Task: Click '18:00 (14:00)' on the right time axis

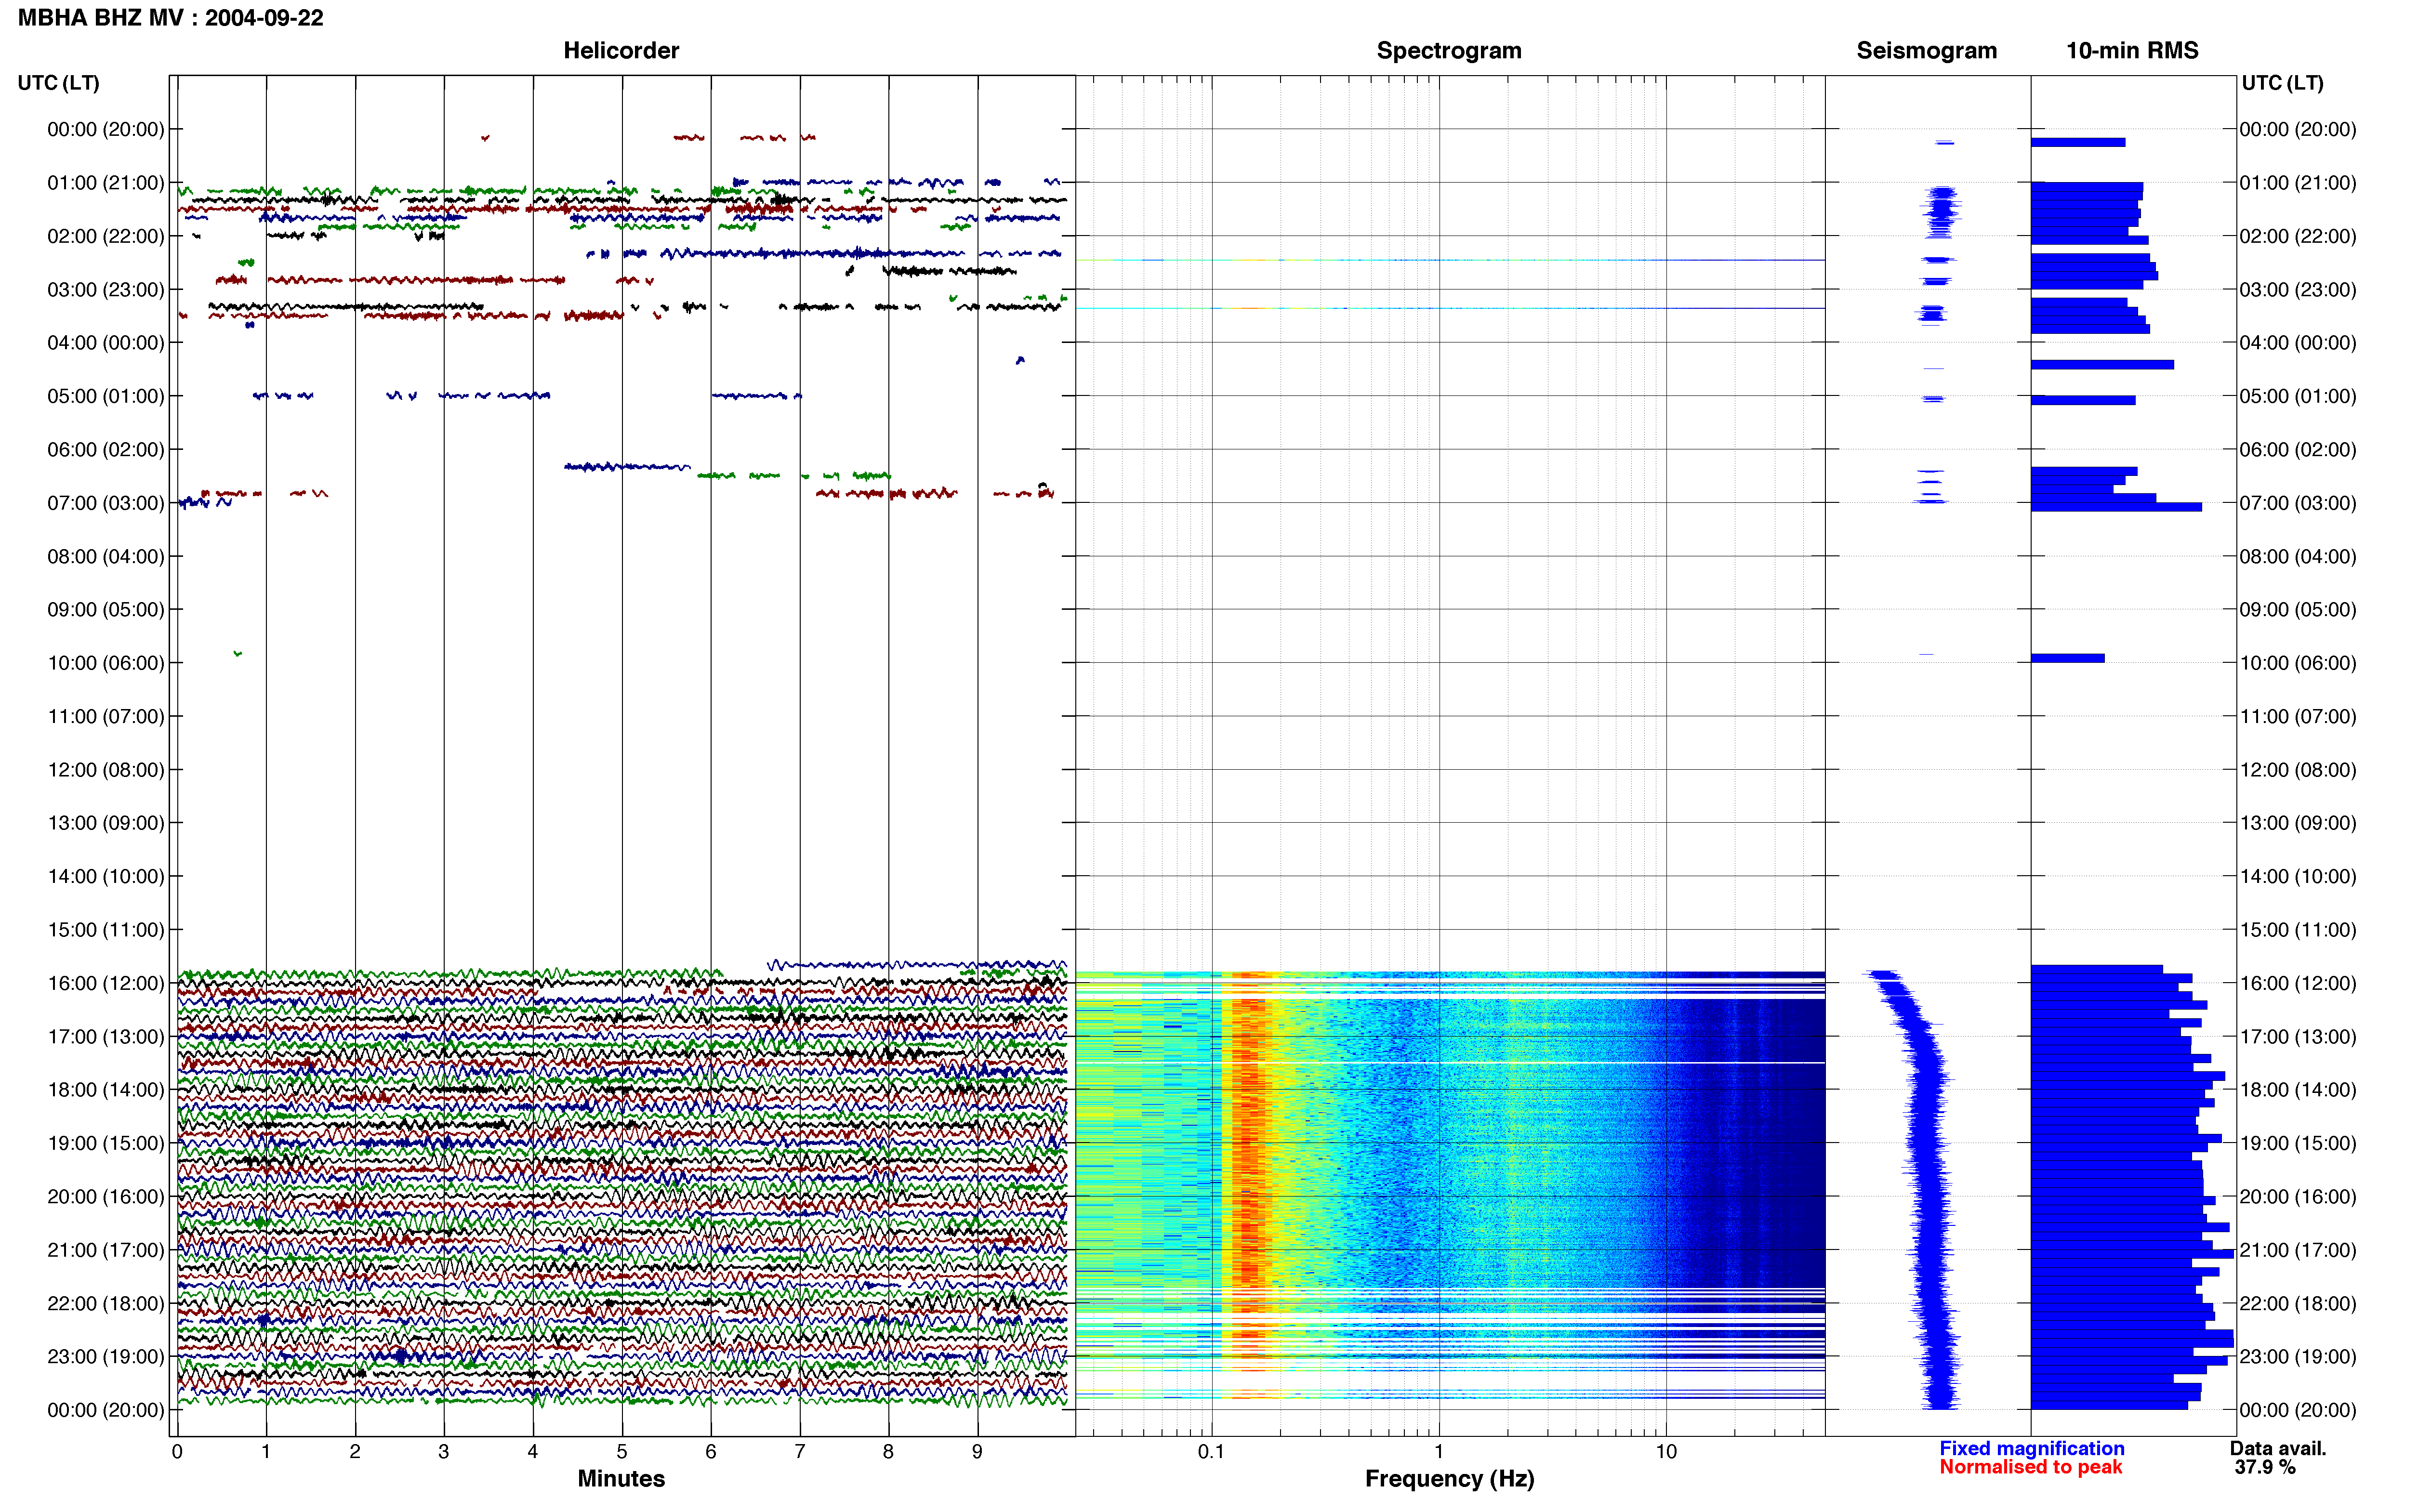Action: click(2298, 1090)
